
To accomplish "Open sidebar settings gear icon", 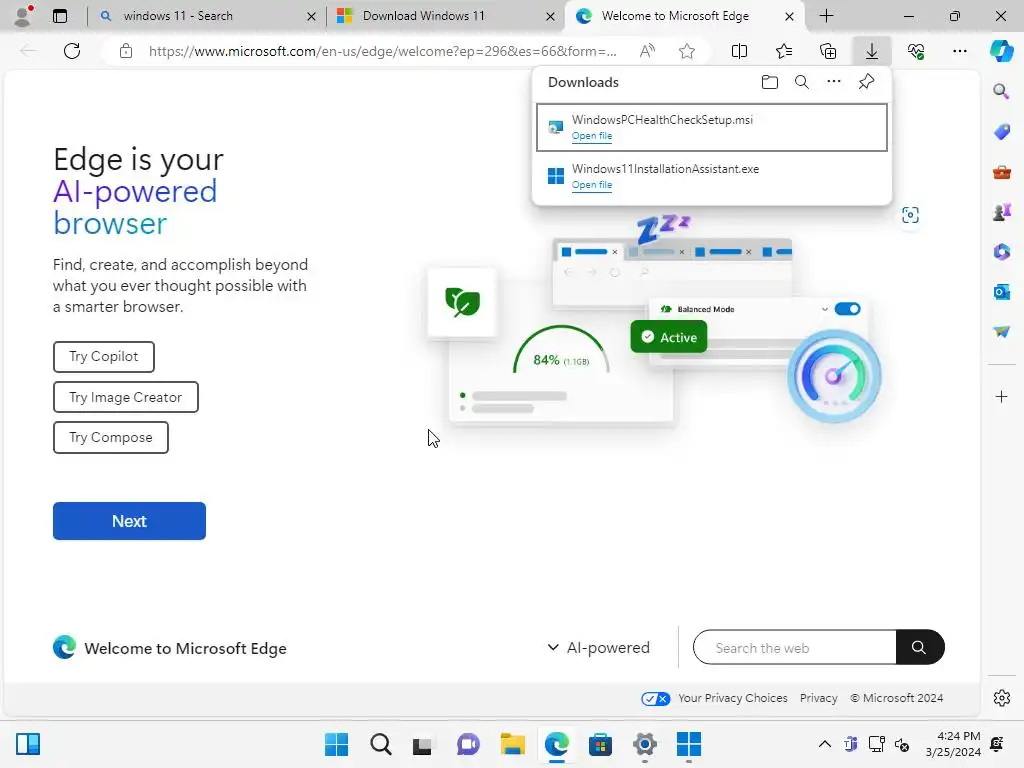I will pyautogui.click(x=1001, y=698).
